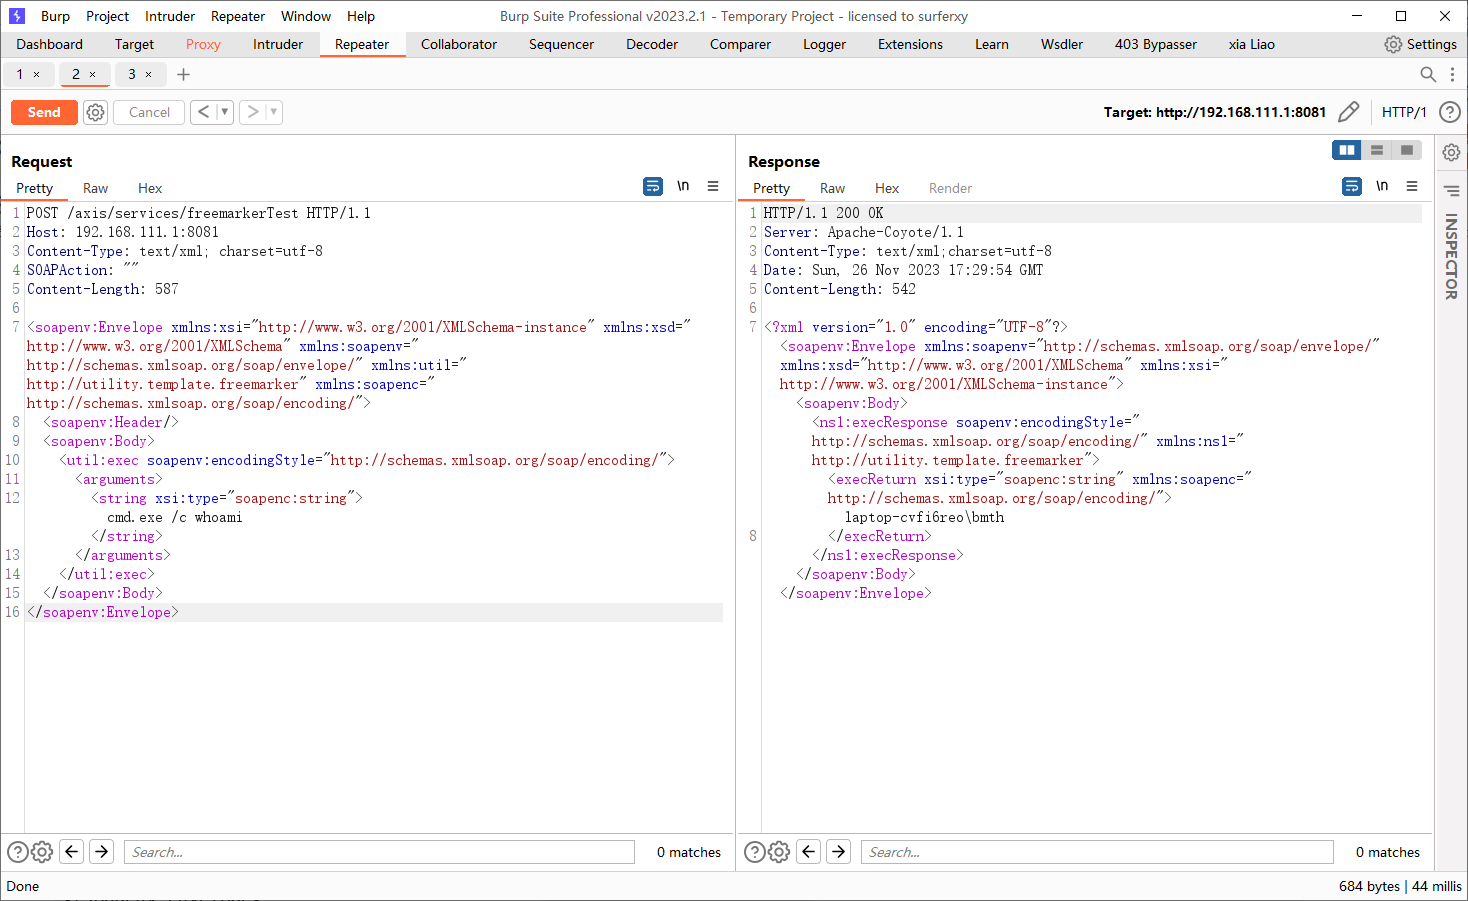Screen dimensions: 1468x901
Task: Open the Request panel hamburger menu
Action: [713, 186]
